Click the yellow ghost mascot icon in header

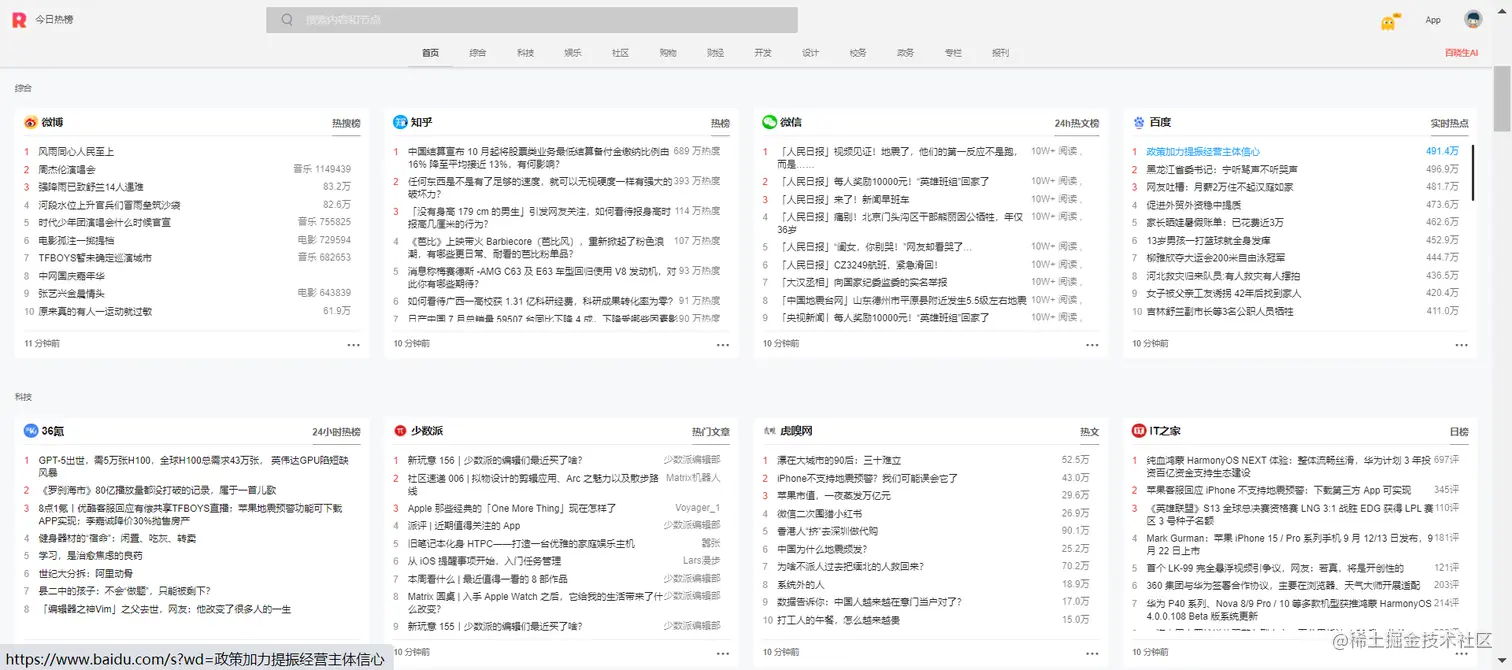pos(1389,21)
